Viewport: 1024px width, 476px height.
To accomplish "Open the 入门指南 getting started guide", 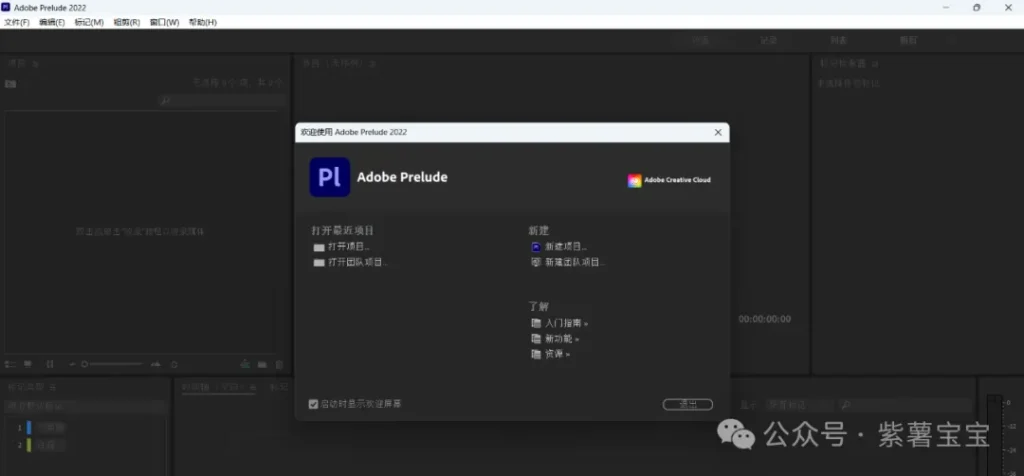I will point(566,323).
